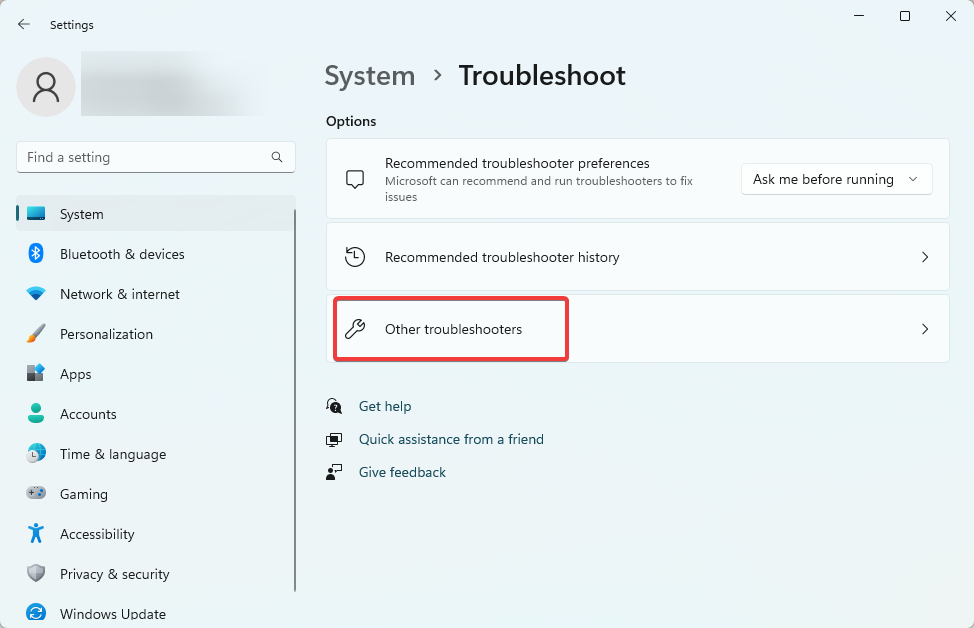Click the Wi-Fi network icon in sidebar

(x=36, y=294)
